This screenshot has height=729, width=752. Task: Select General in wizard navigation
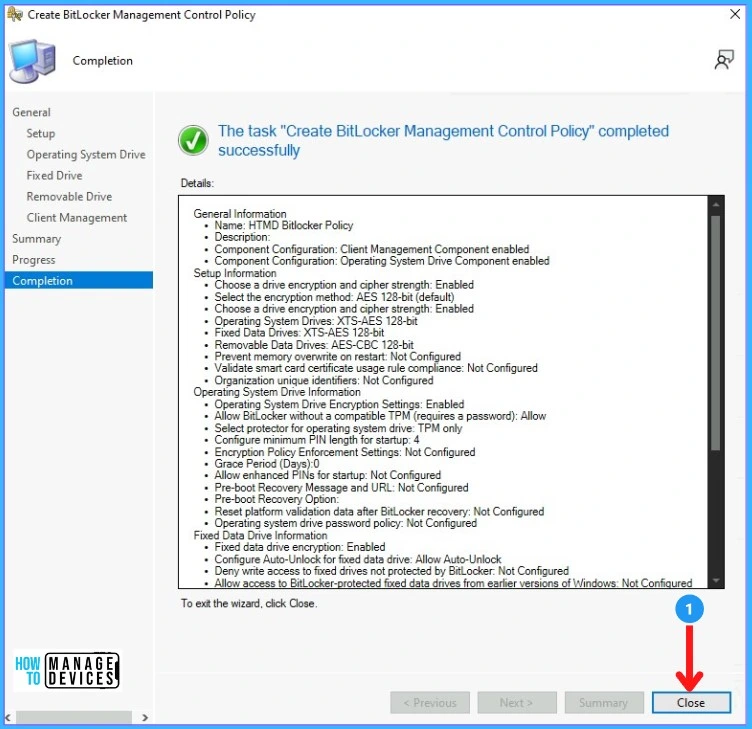pos(31,112)
